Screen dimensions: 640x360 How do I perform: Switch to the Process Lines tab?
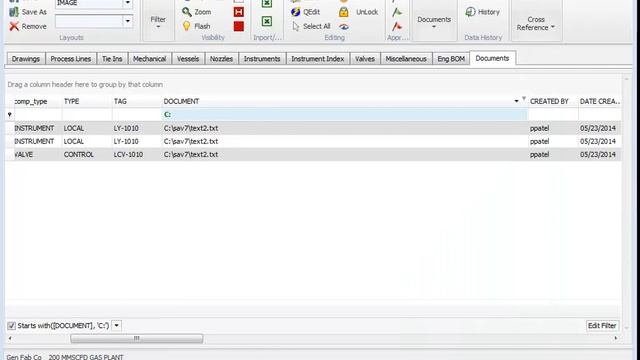[71, 59]
